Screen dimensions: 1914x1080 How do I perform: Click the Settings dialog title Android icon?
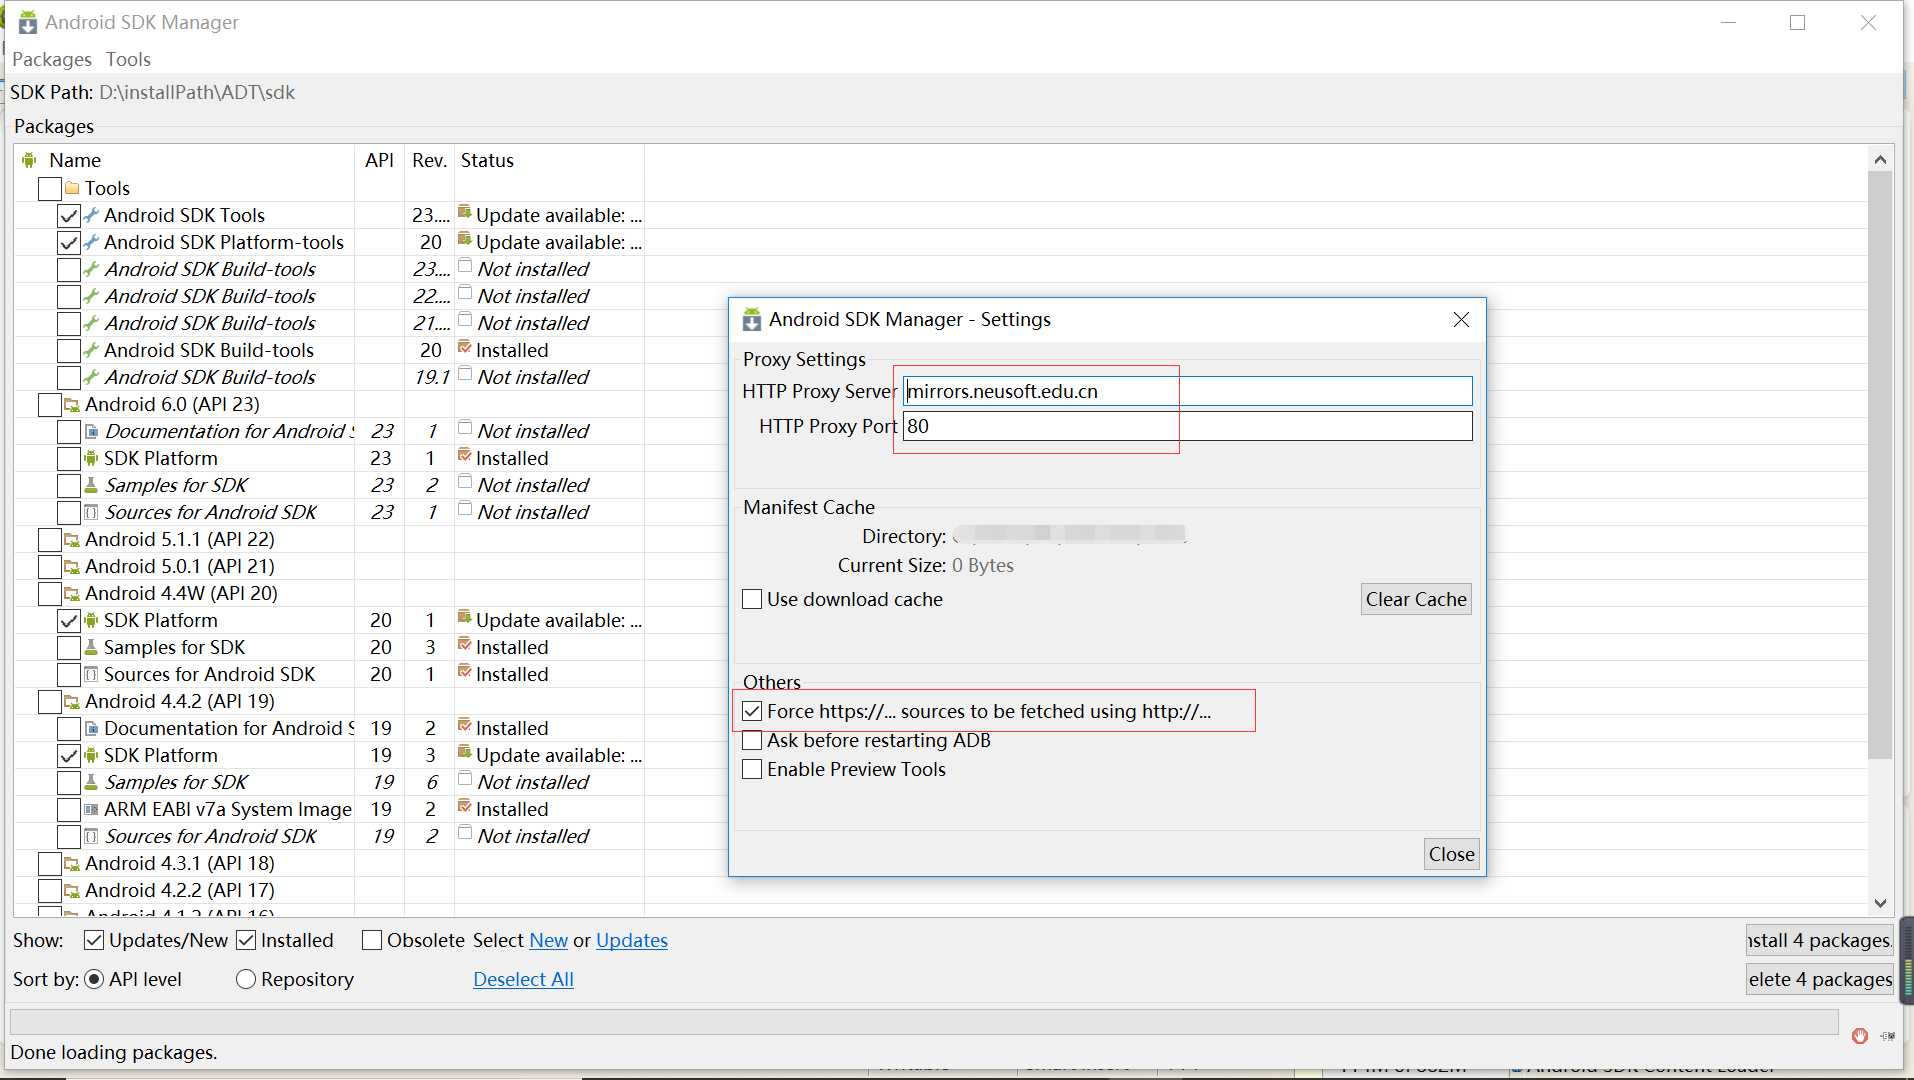751,320
